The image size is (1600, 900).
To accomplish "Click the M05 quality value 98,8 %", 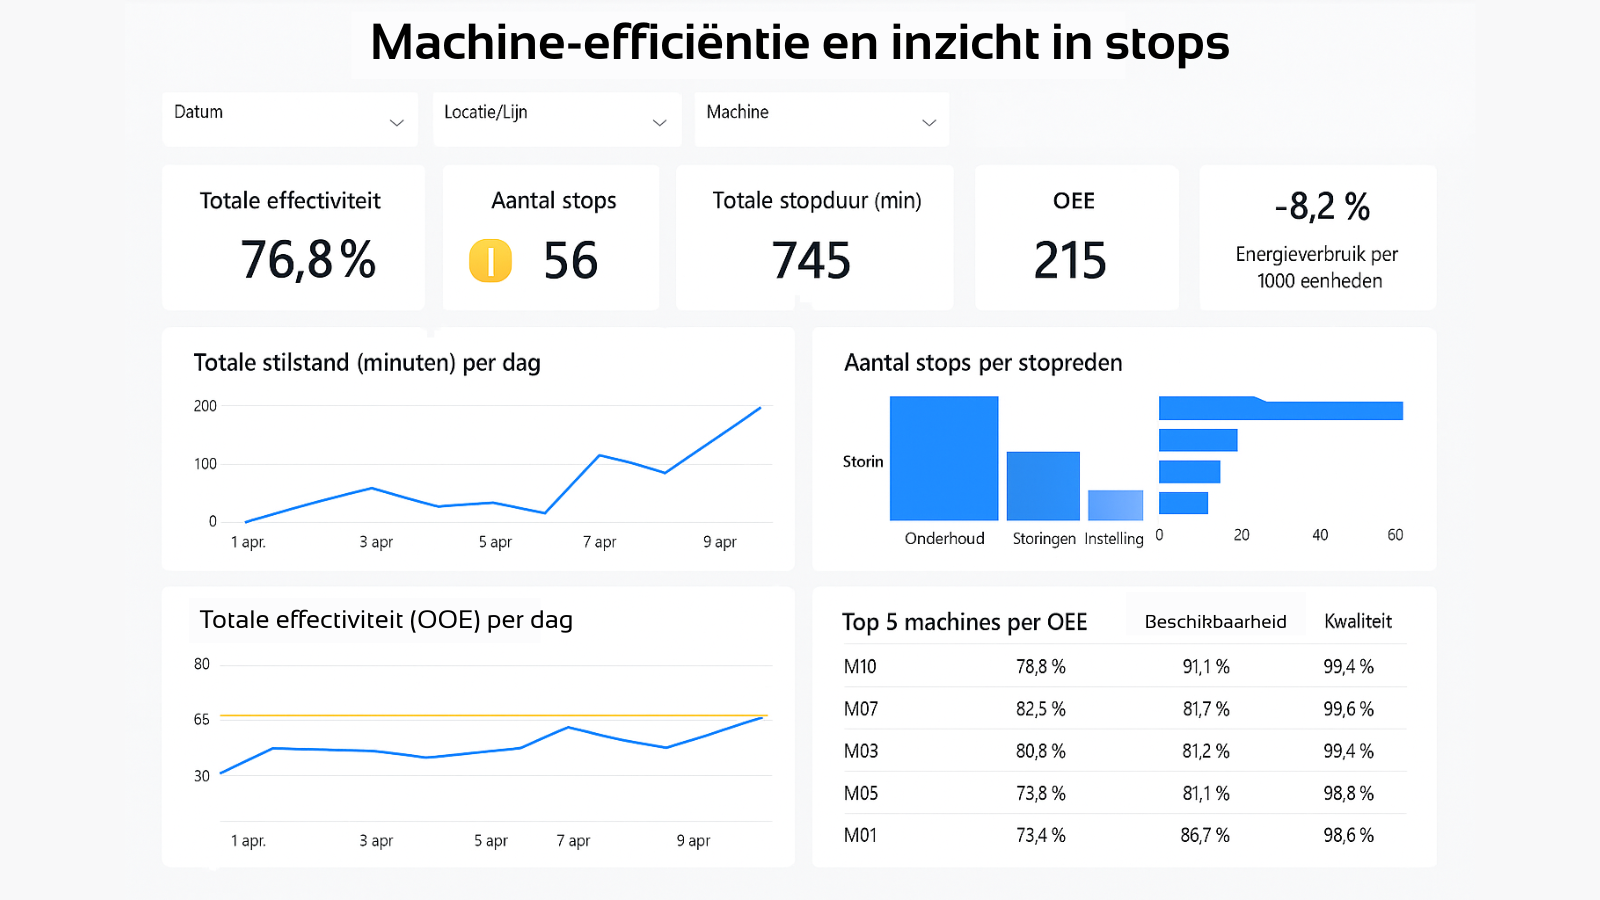I will (1349, 792).
